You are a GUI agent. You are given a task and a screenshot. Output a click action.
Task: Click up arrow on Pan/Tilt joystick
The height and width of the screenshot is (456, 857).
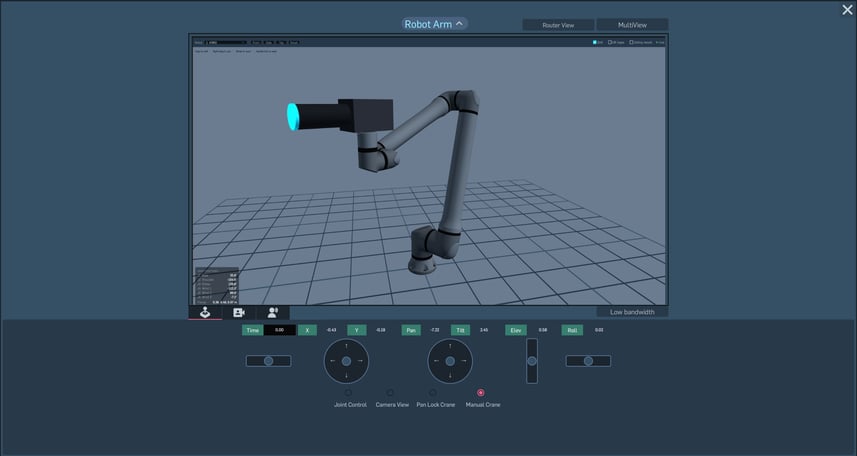click(x=450, y=346)
